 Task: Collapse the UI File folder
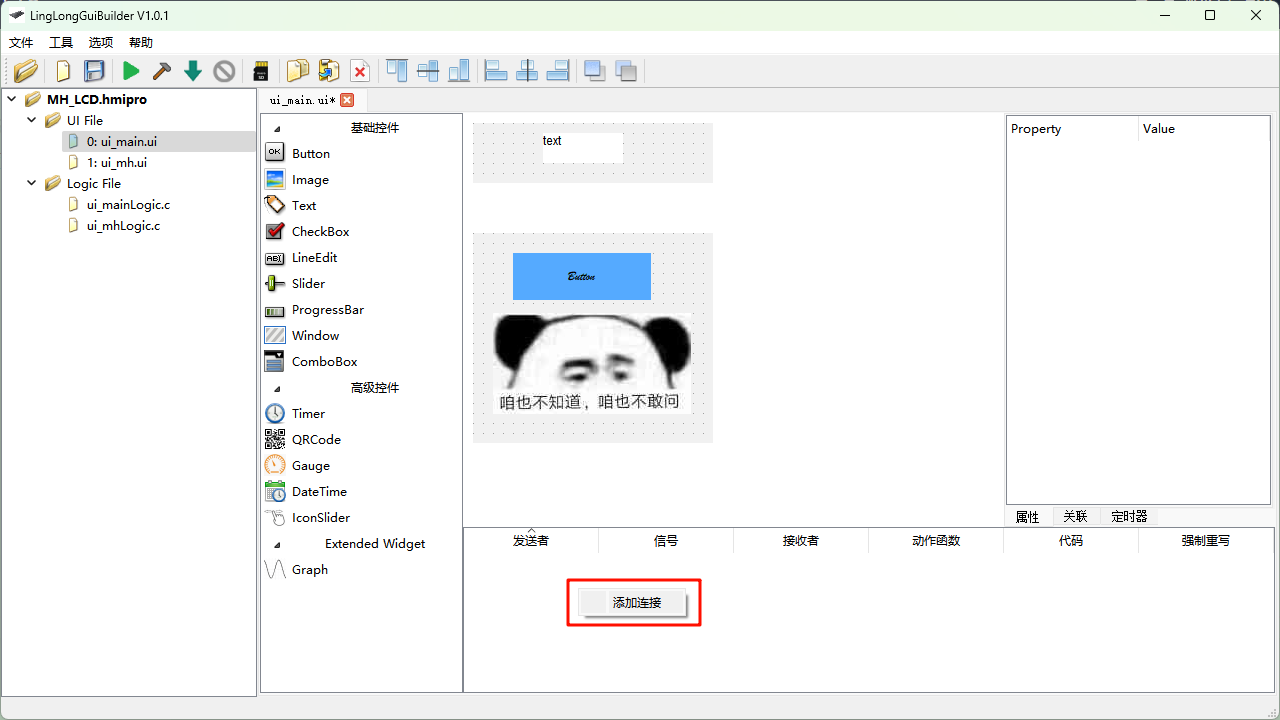point(31,121)
